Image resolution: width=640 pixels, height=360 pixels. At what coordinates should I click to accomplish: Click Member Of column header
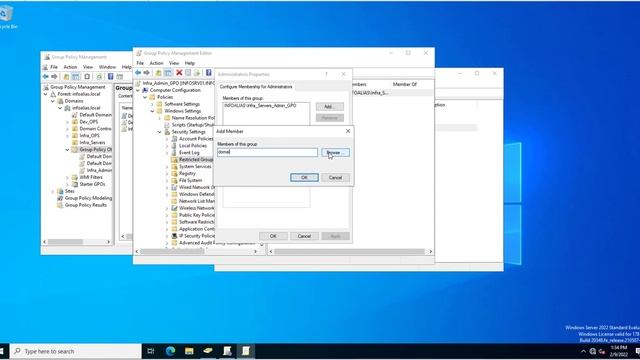404,84
